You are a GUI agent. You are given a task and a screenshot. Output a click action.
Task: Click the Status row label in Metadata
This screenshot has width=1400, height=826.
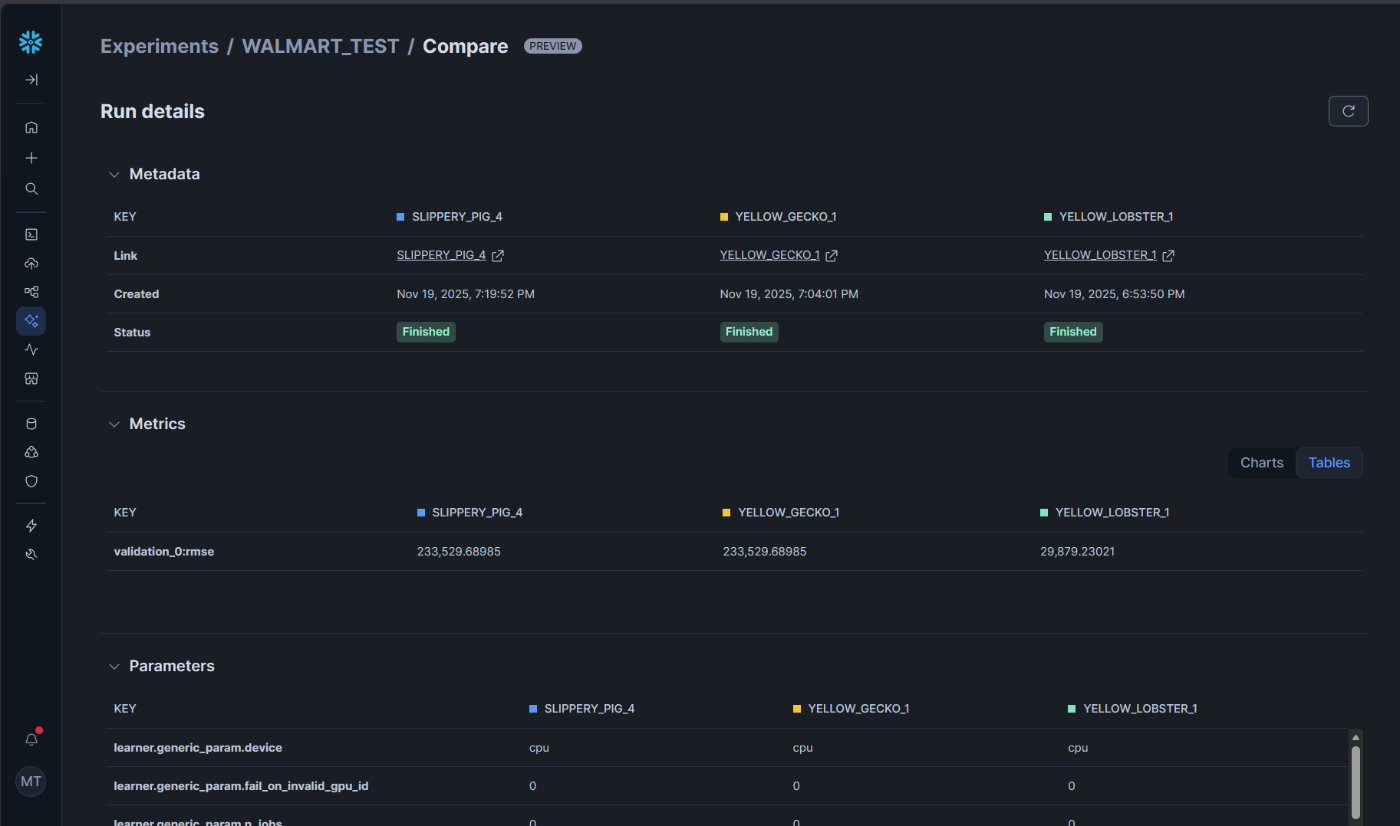(132, 332)
